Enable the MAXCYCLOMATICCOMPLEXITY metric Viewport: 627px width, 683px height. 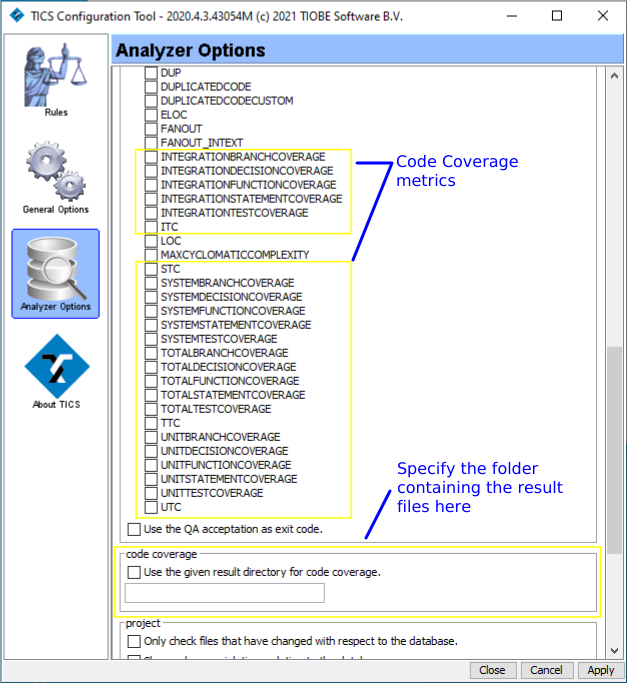(x=151, y=255)
